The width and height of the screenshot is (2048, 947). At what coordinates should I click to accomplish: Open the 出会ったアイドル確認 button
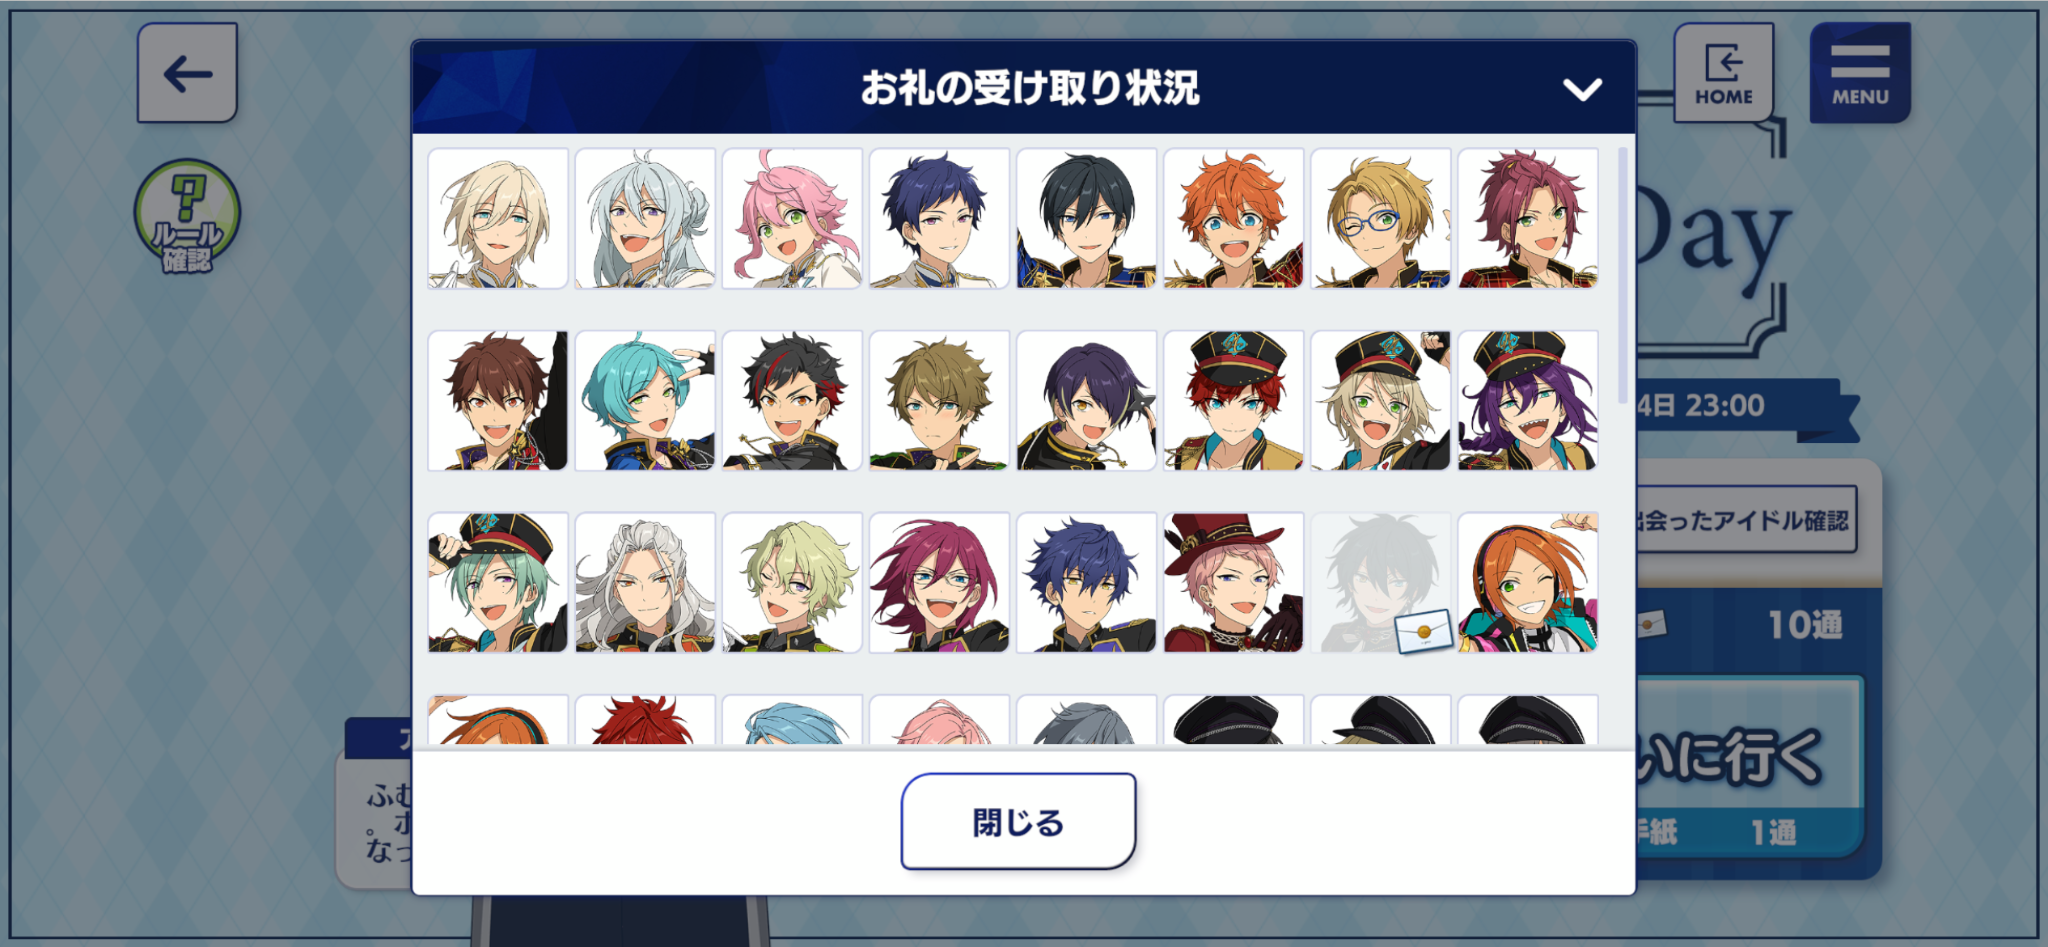(1746, 520)
